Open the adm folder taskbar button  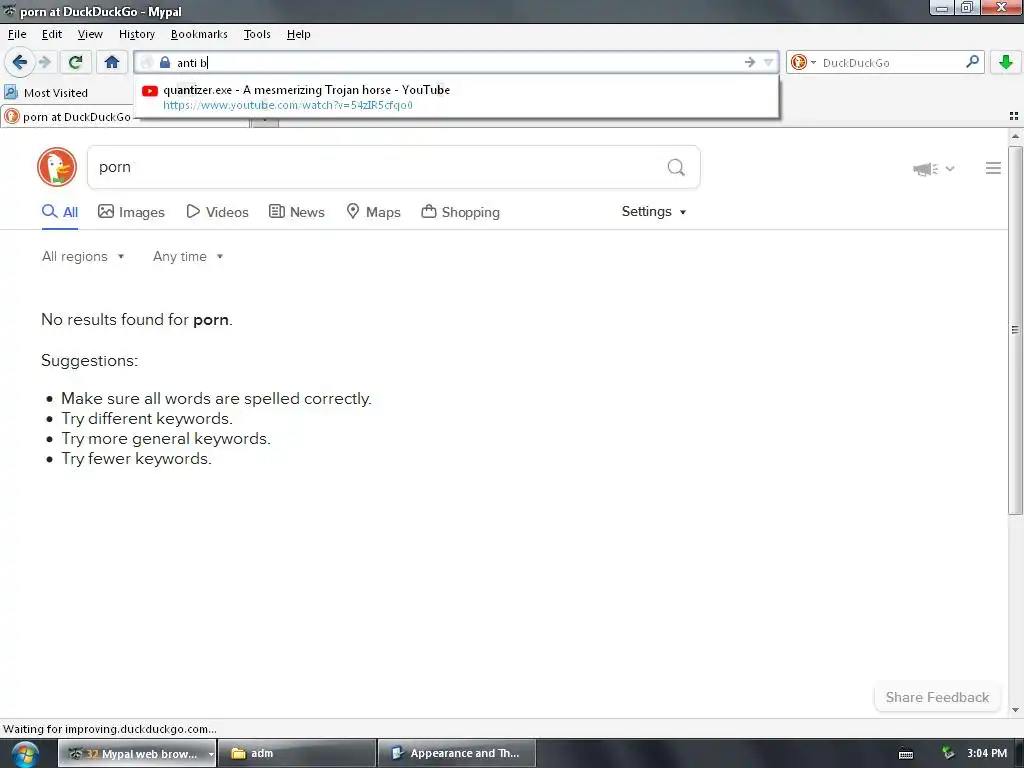[296, 754]
